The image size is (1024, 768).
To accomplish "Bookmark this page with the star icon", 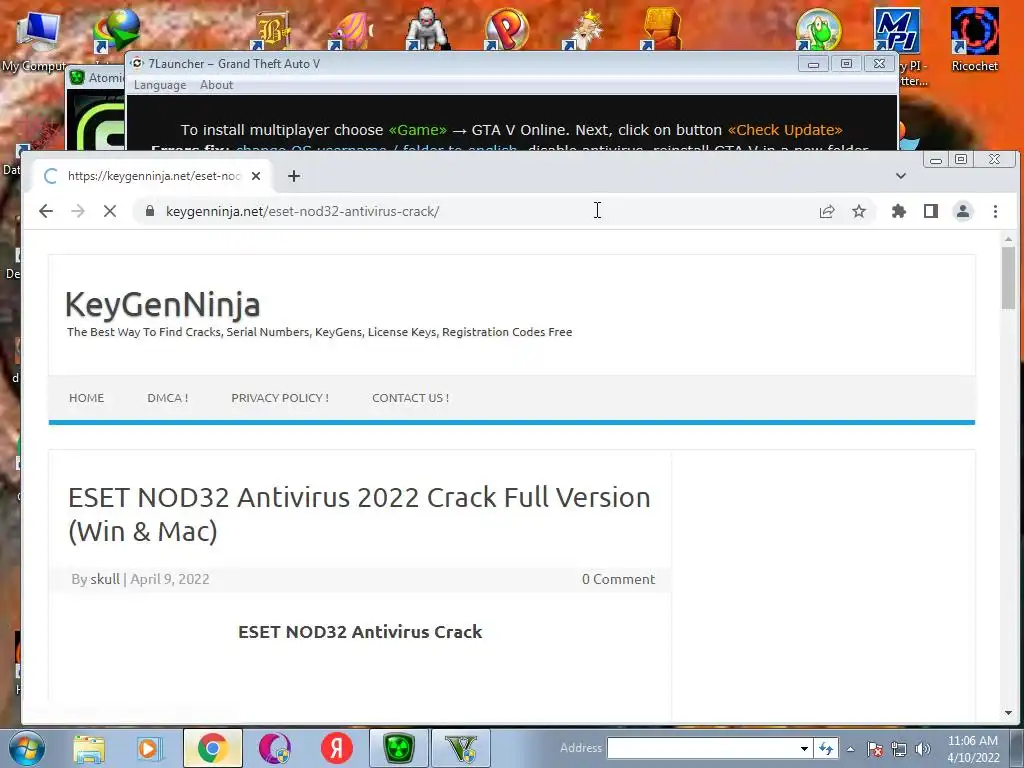I will [859, 211].
